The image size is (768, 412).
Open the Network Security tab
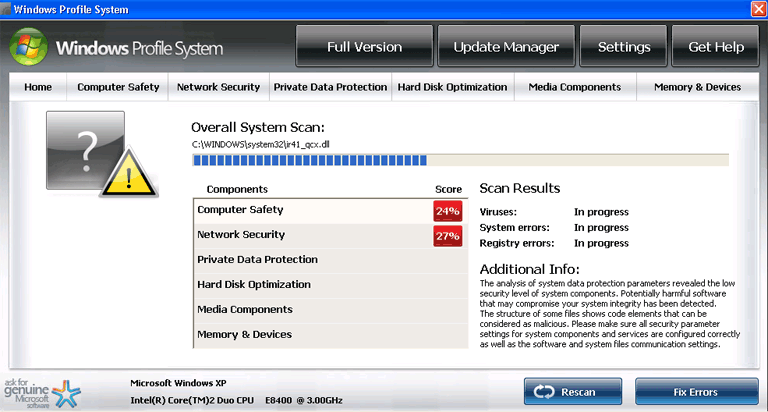point(218,87)
